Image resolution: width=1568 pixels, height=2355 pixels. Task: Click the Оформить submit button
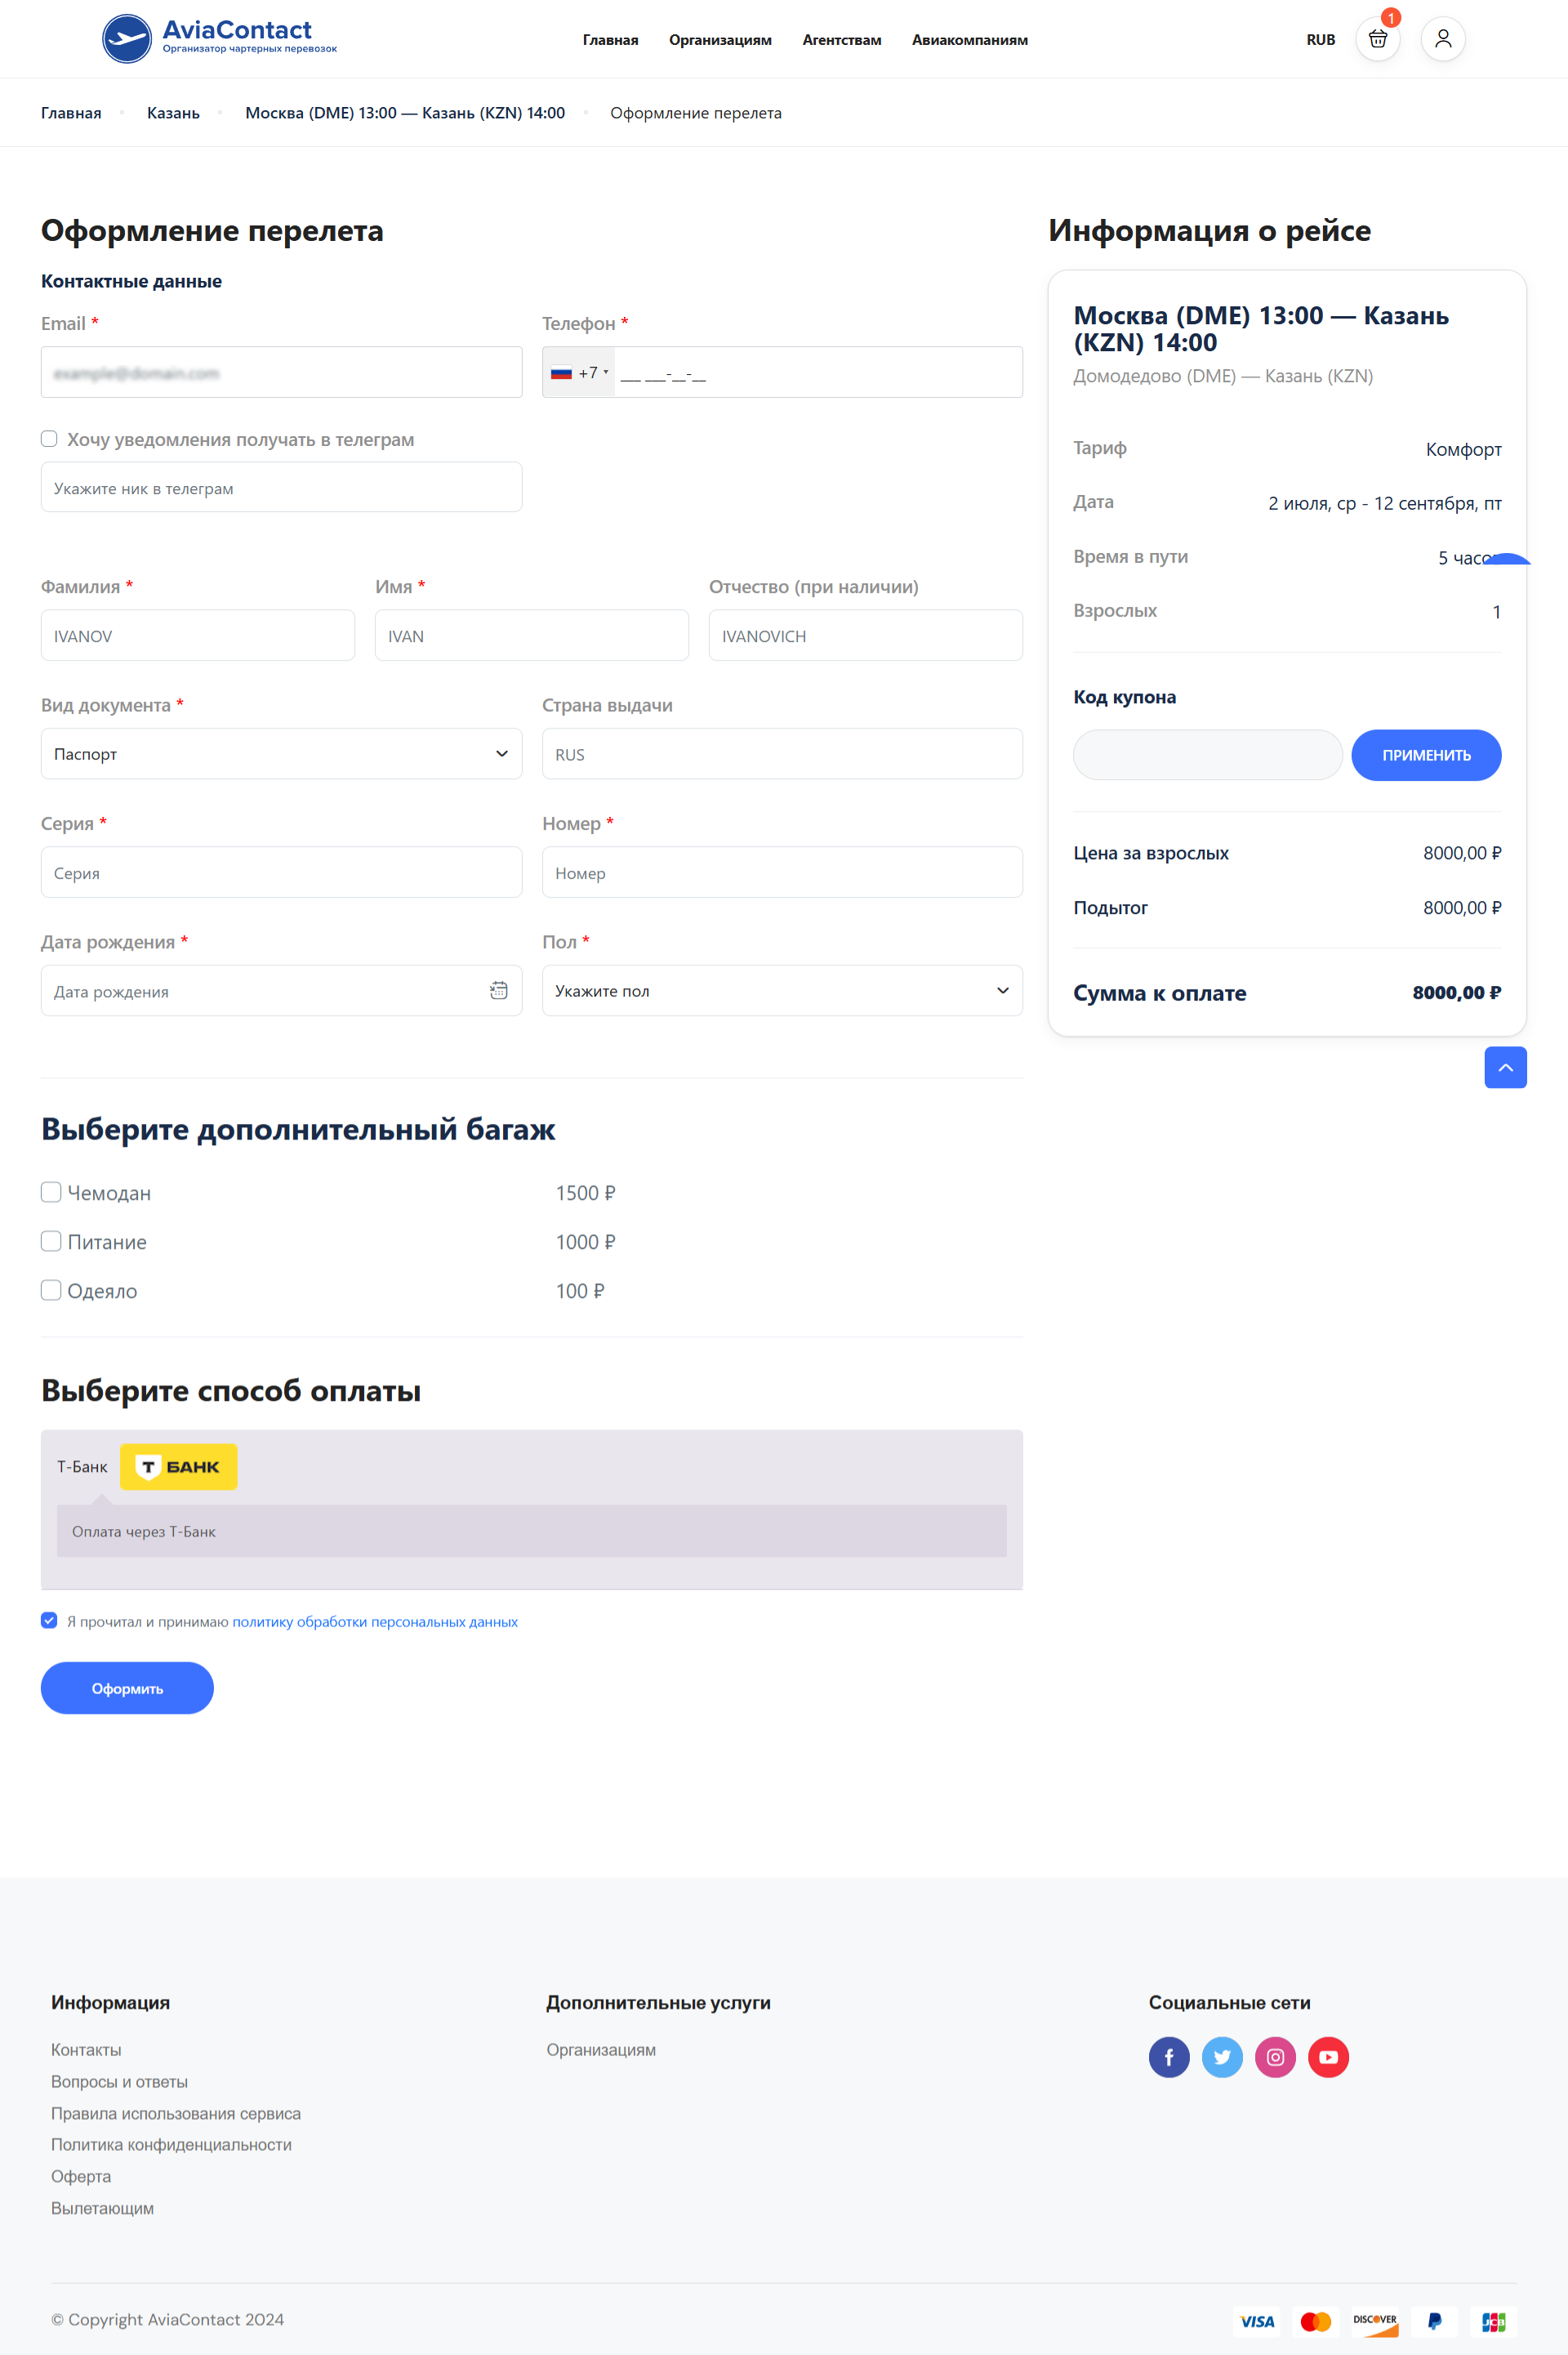click(x=127, y=1688)
